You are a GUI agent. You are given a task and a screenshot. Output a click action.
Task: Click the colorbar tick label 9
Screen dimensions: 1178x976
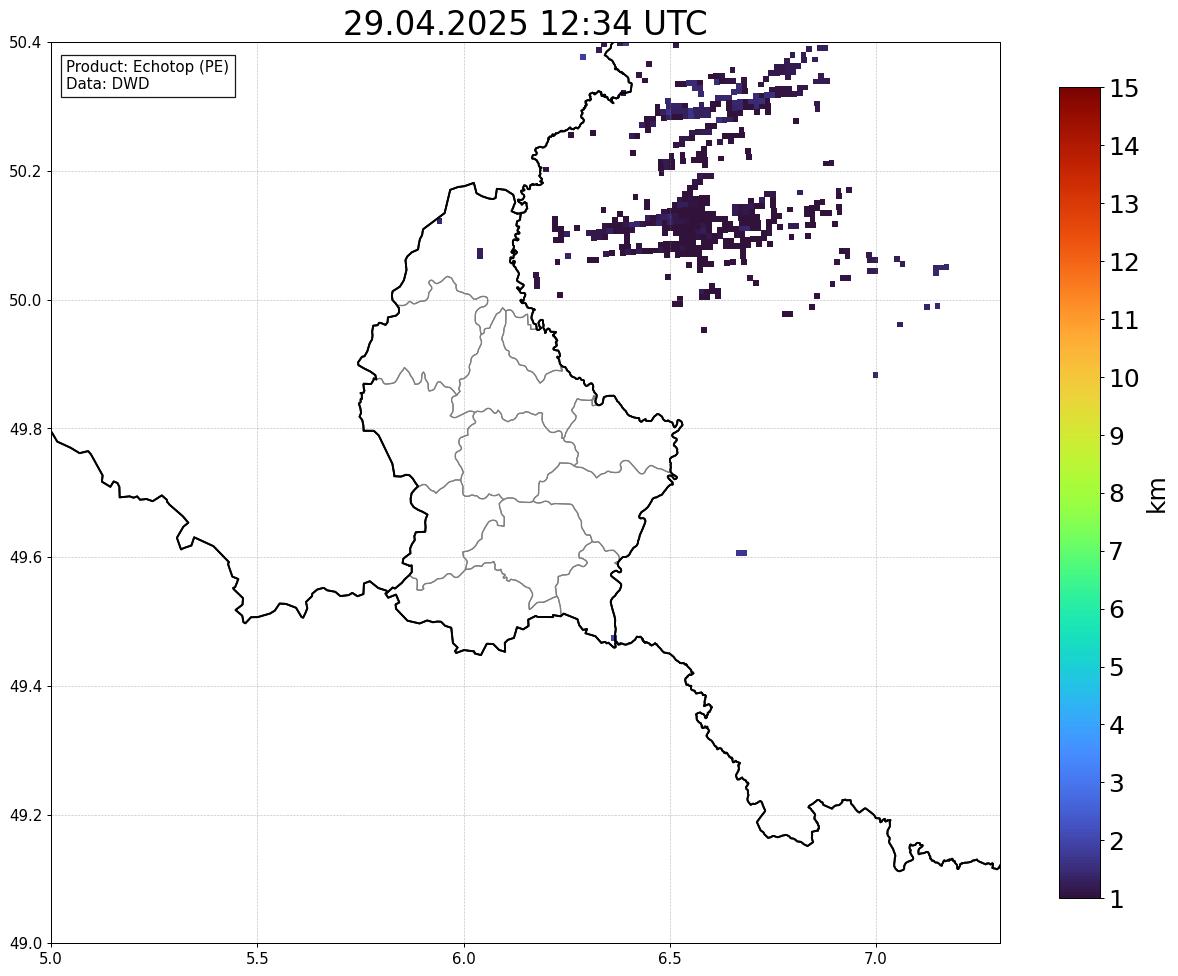tap(1117, 436)
